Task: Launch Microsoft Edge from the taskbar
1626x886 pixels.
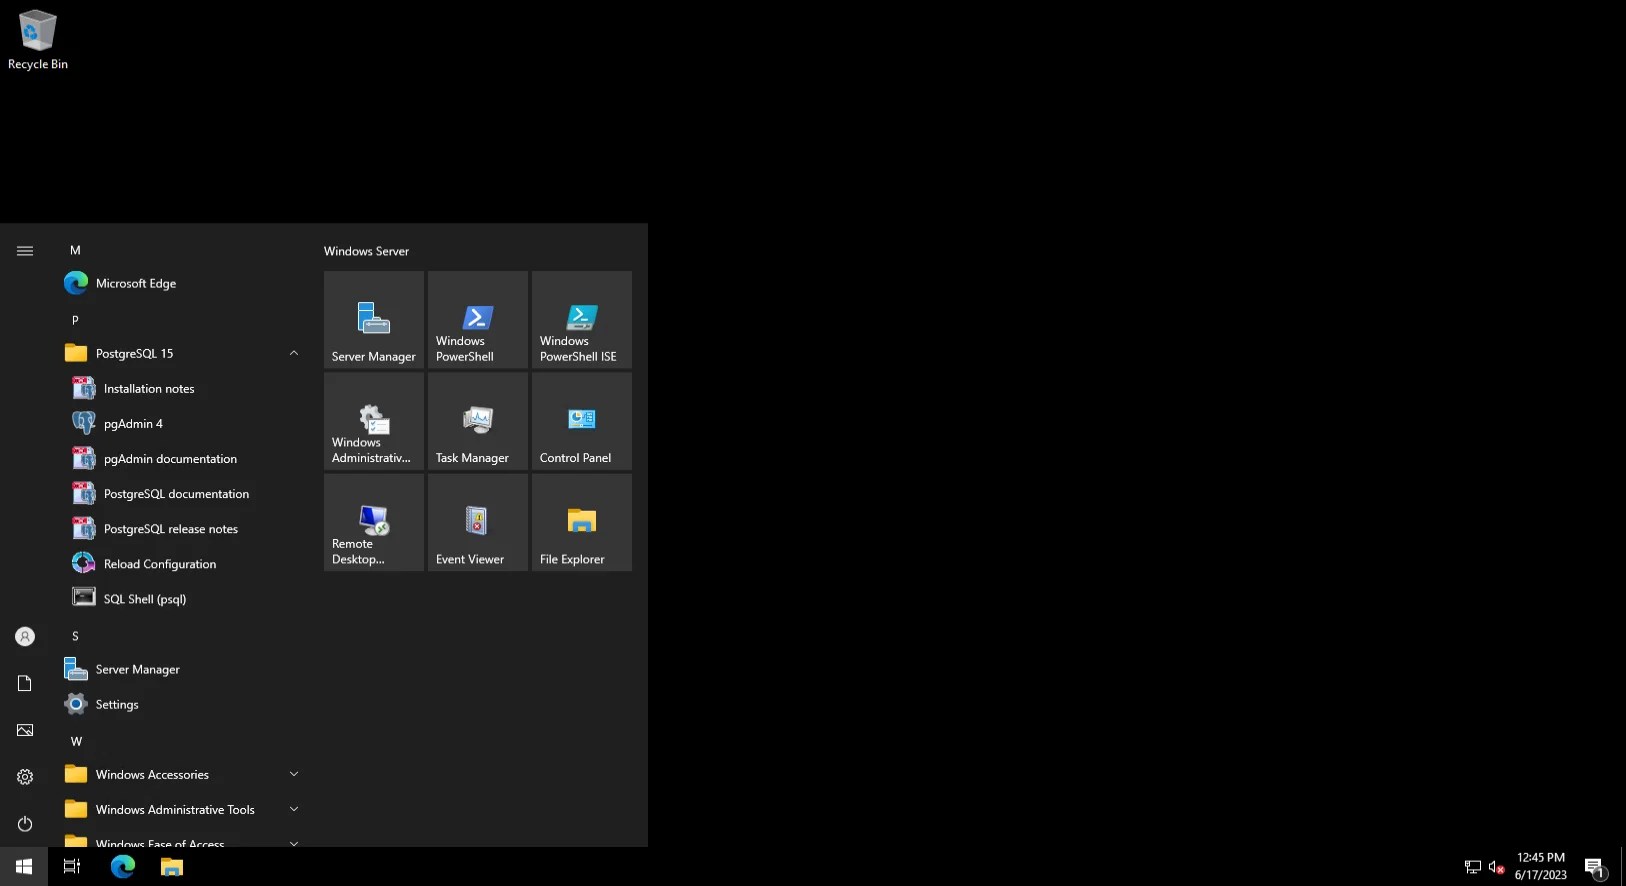Action: click(123, 867)
